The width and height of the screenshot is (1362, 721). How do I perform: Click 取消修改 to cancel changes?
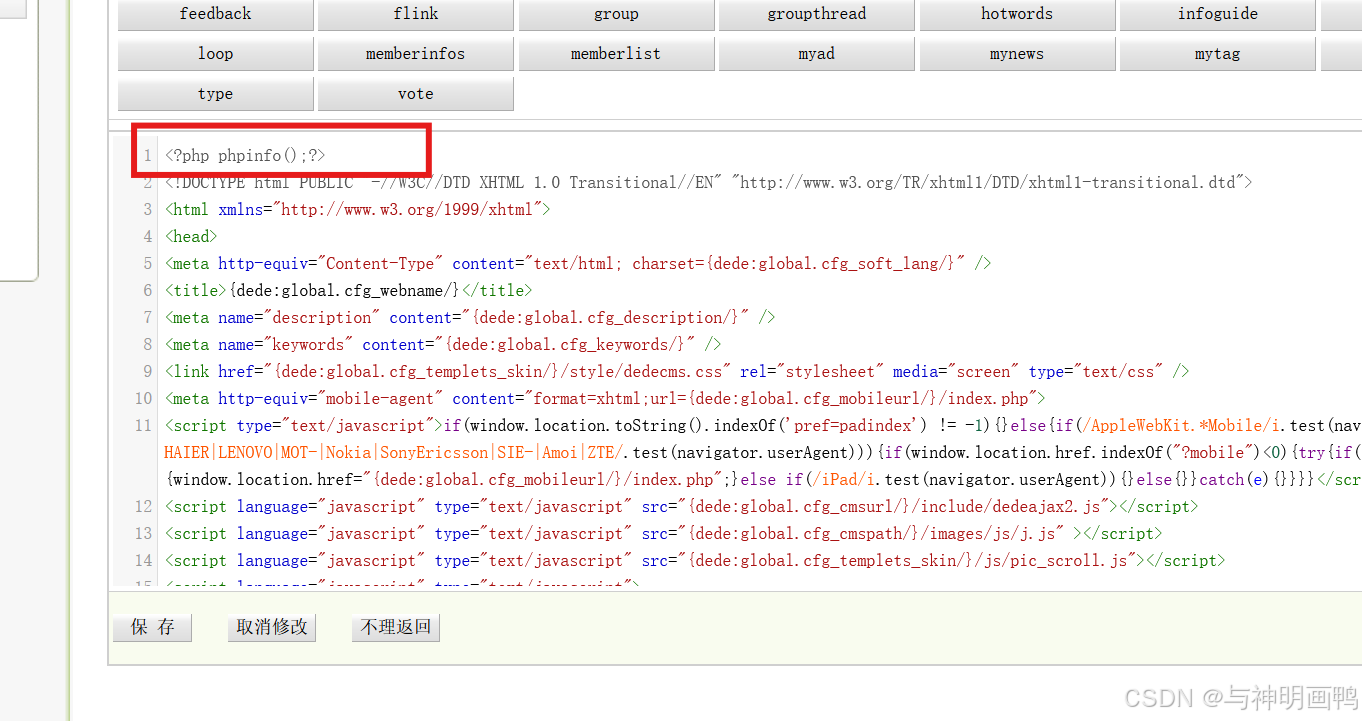[x=272, y=627]
